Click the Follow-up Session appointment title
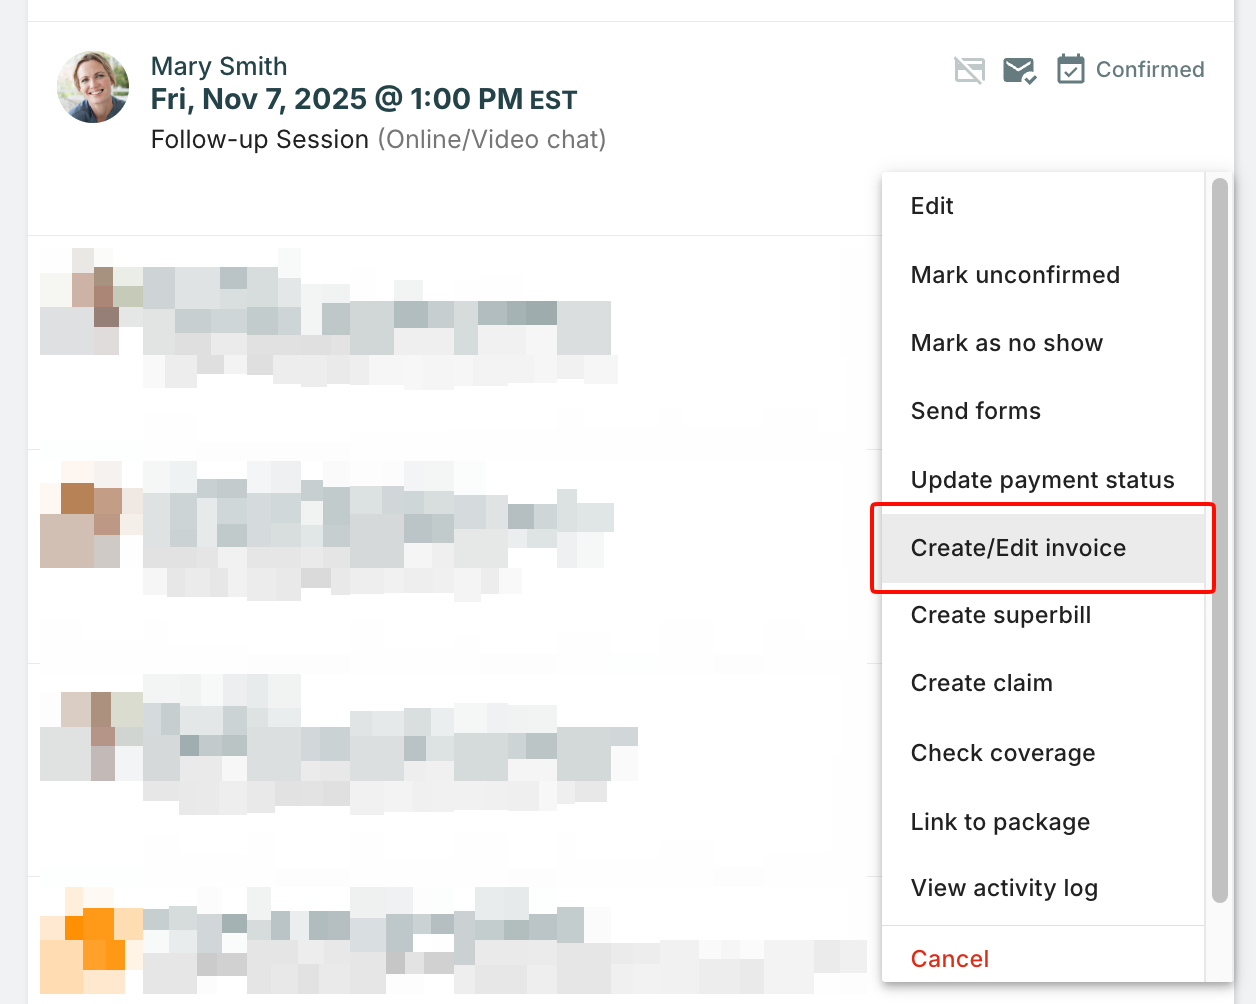 (260, 139)
